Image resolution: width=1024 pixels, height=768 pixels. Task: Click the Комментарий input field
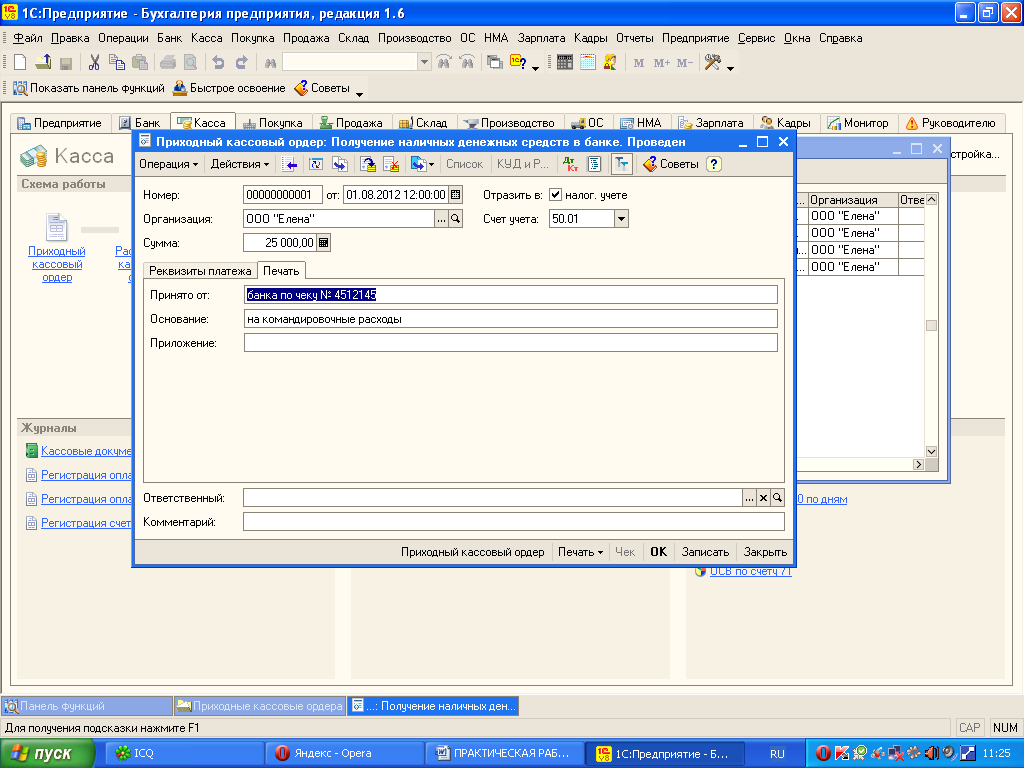pos(513,522)
